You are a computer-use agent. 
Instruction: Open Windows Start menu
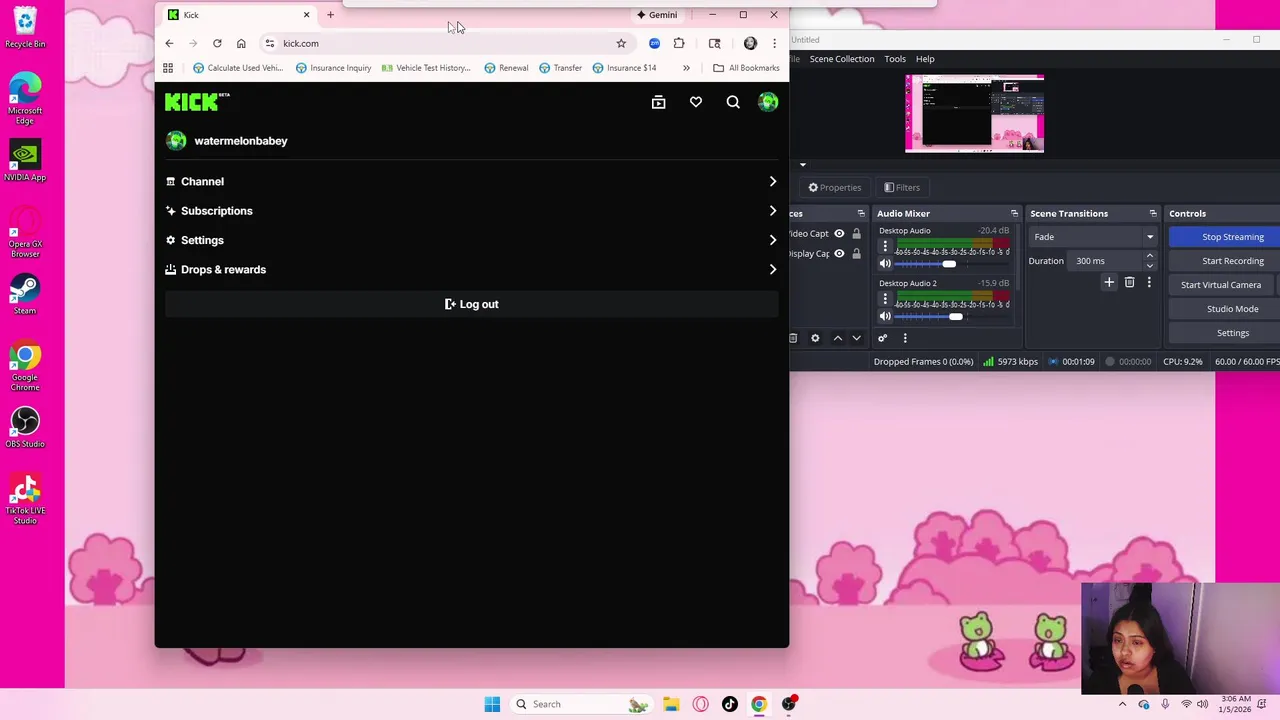pos(492,704)
